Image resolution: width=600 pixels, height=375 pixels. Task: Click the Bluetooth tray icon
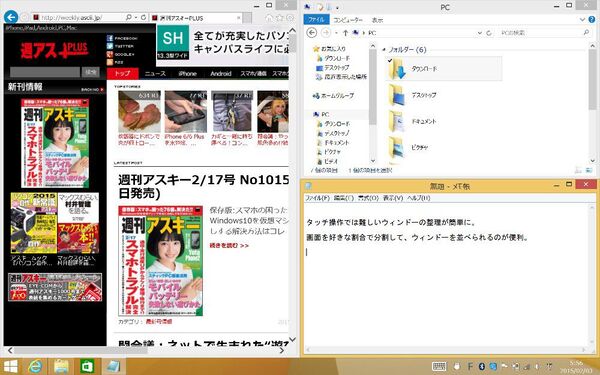click(482, 367)
